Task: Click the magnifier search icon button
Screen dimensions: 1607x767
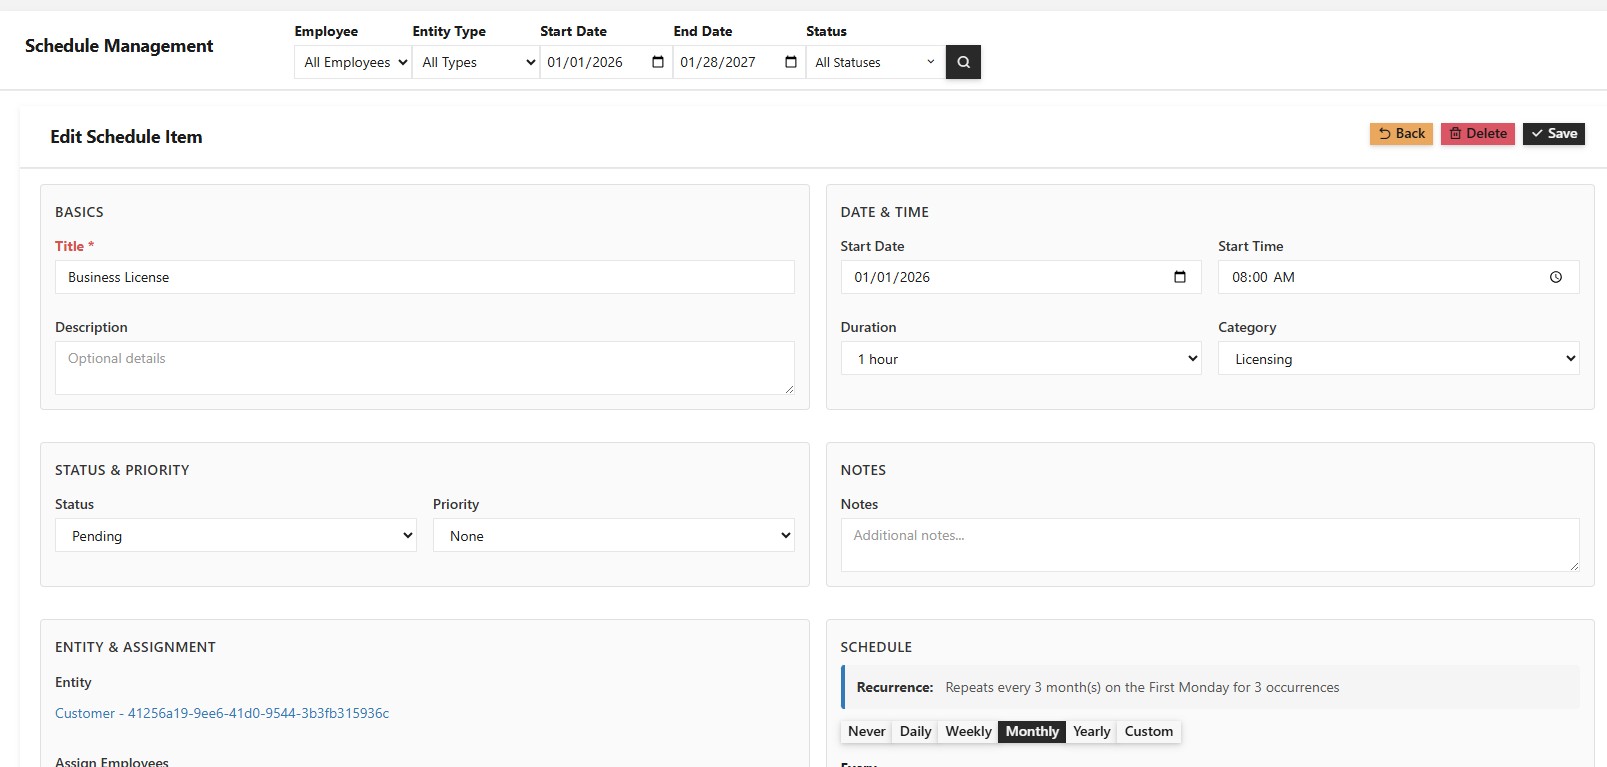Action: coord(963,62)
